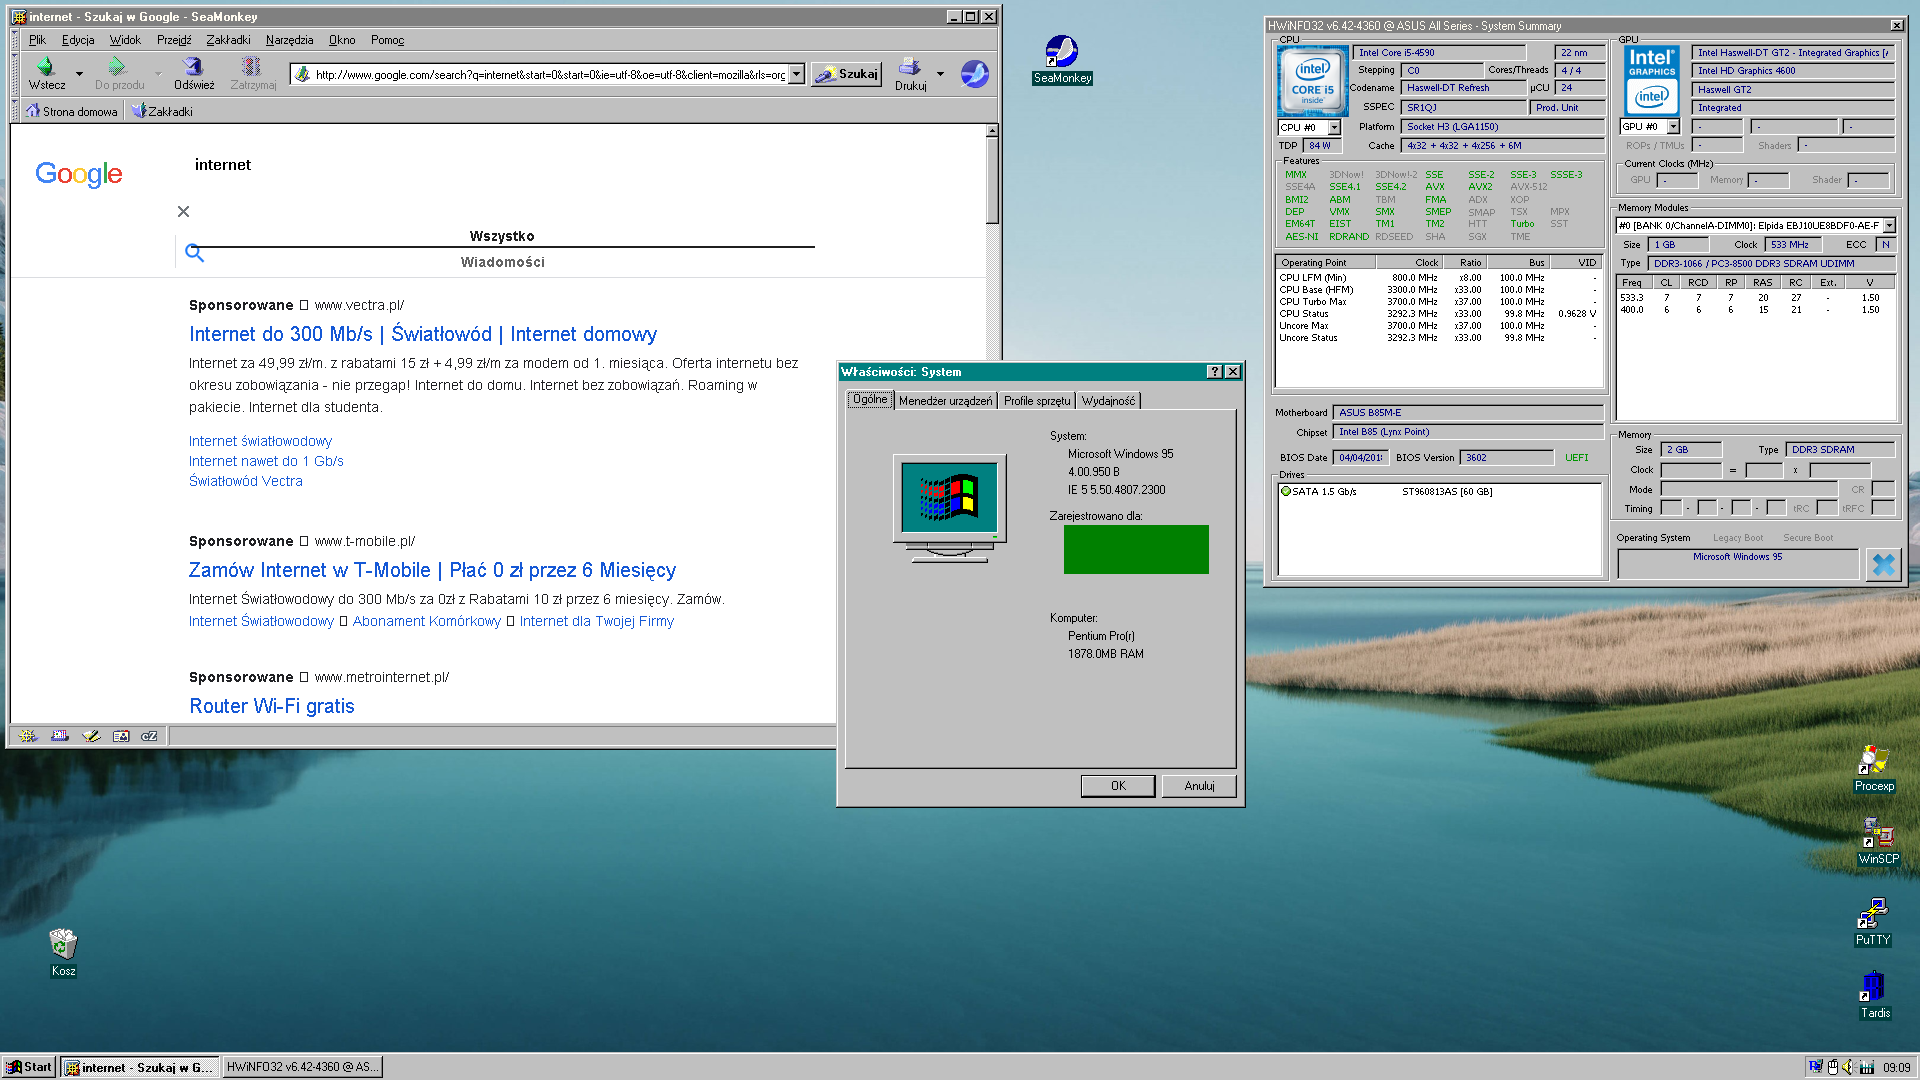Image resolution: width=1920 pixels, height=1080 pixels.
Task: Expand the URL bar history dropdown
Action: (x=796, y=74)
